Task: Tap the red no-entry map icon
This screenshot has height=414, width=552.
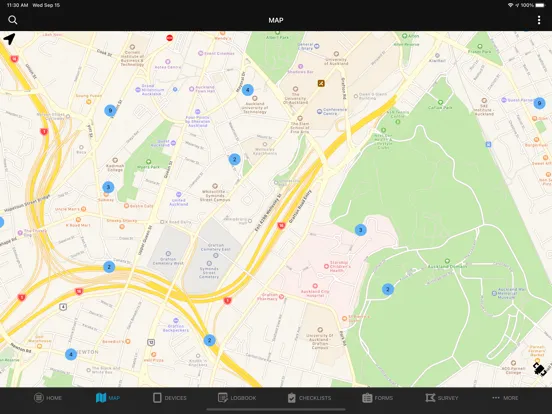Action: point(169,38)
